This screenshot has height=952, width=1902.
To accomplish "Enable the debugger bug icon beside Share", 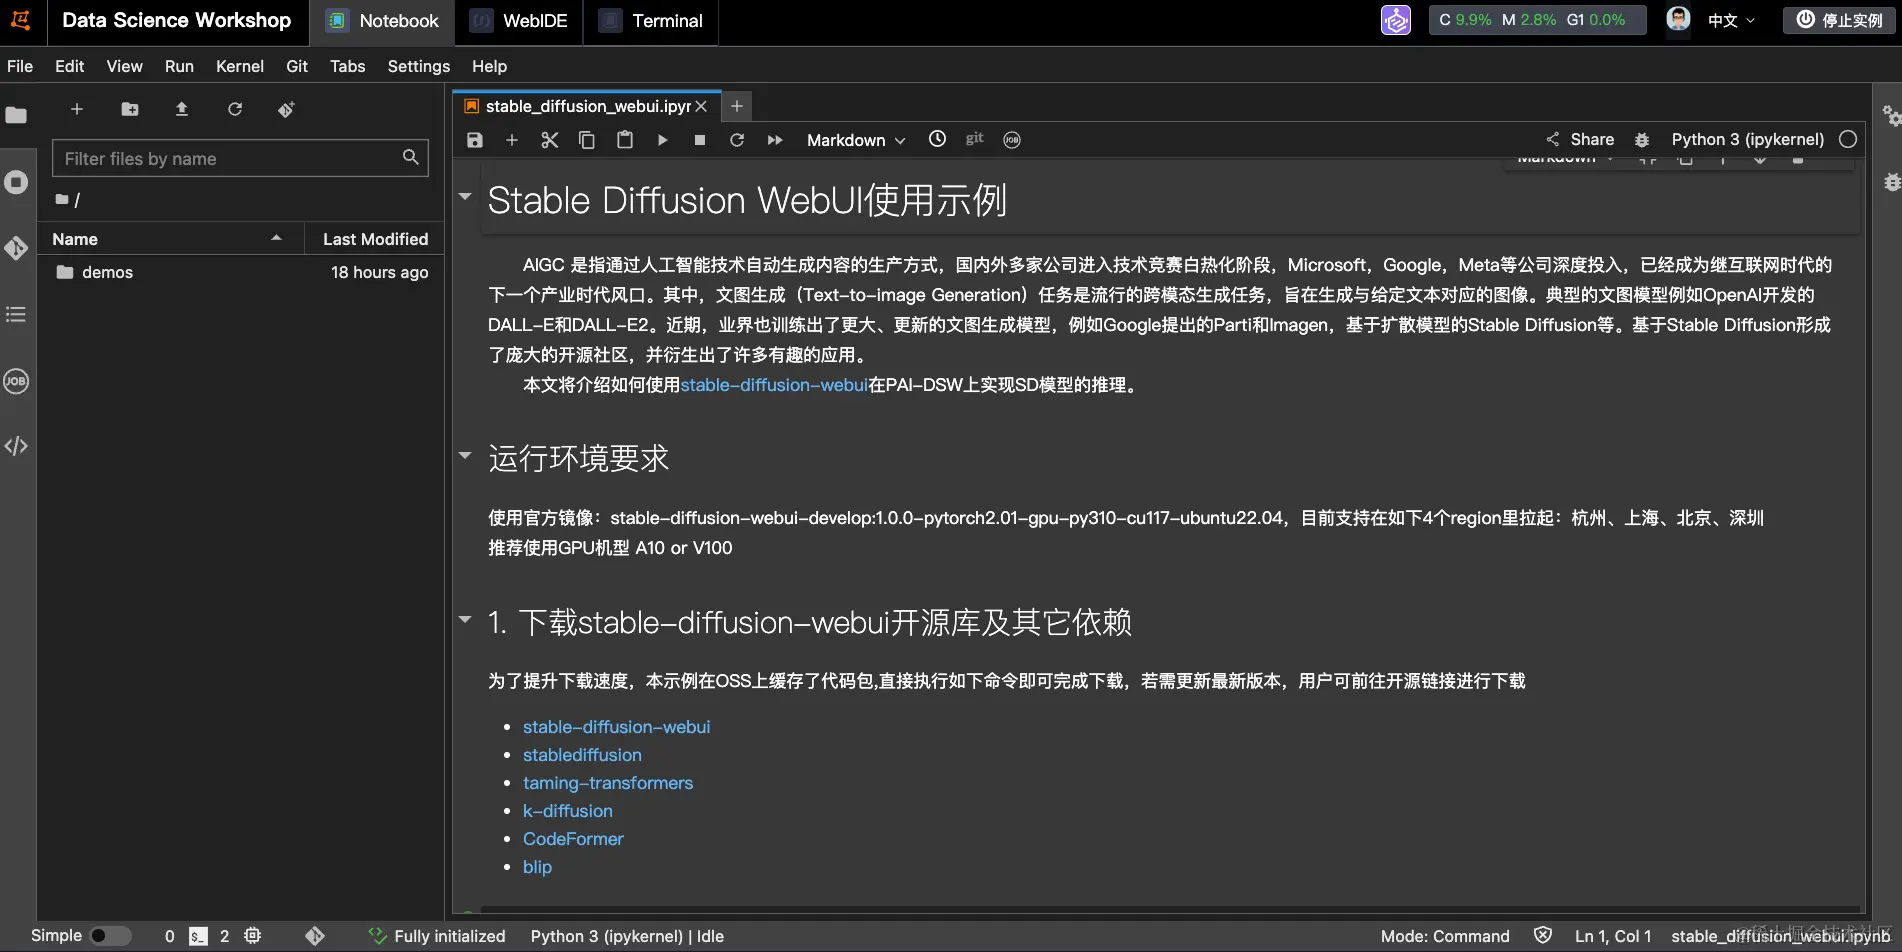I will [x=1642, y=140].
